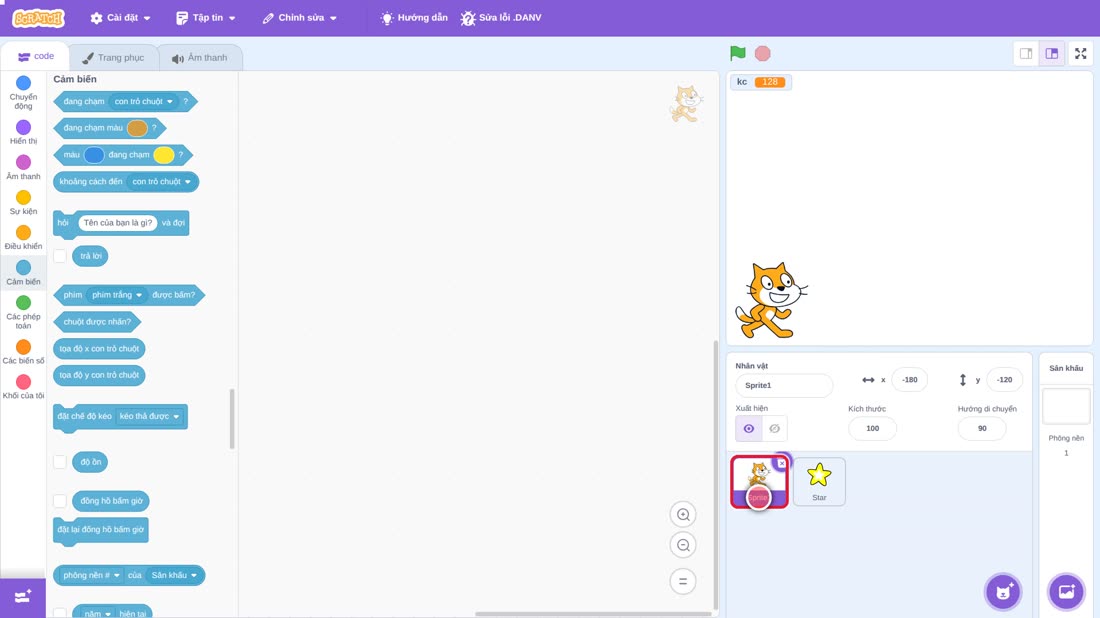
Task: Select the Star sprite thumbnail
Action: (819, 481)
